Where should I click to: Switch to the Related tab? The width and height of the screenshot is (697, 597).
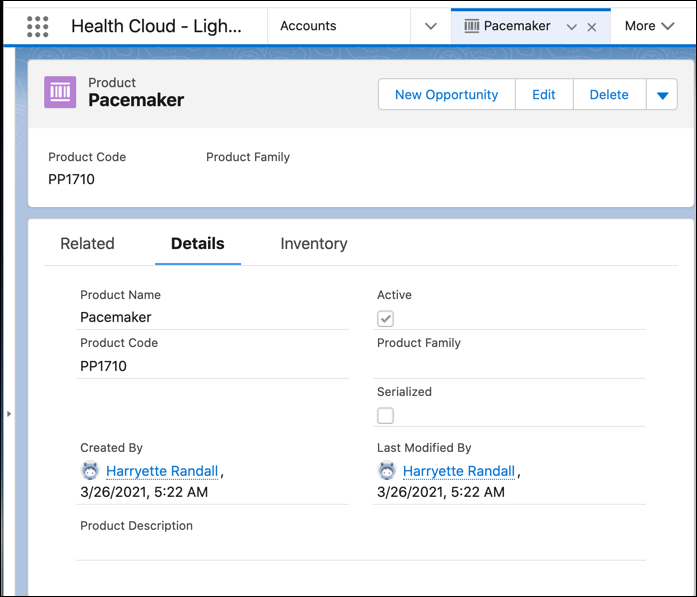pos(87,243)
